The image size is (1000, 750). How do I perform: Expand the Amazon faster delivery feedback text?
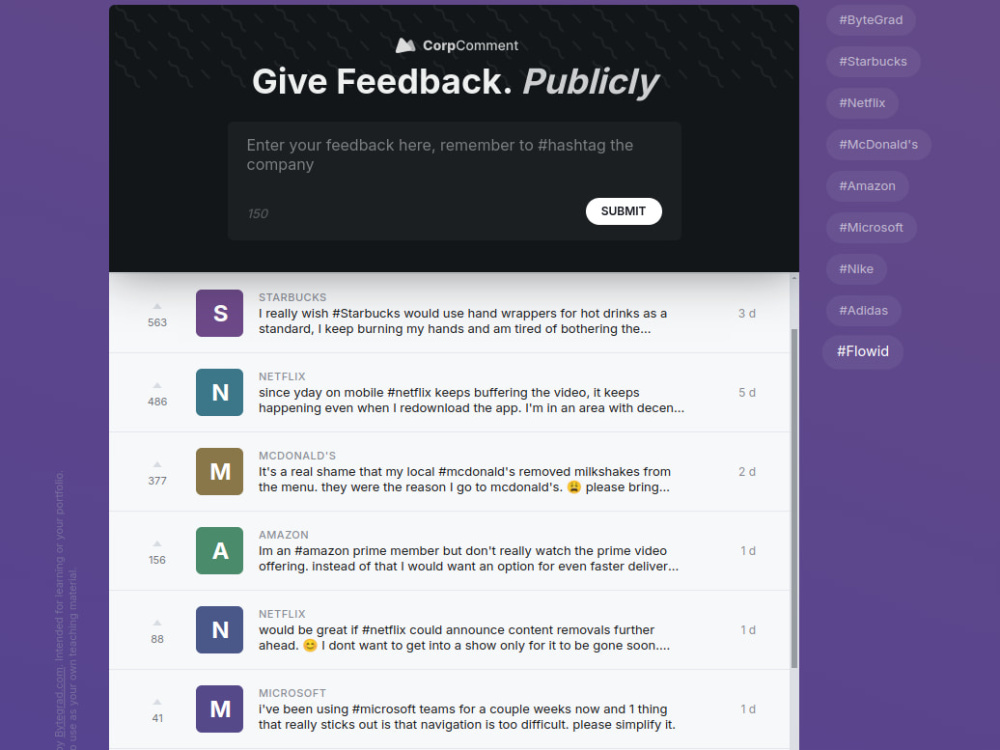point(468,559)
